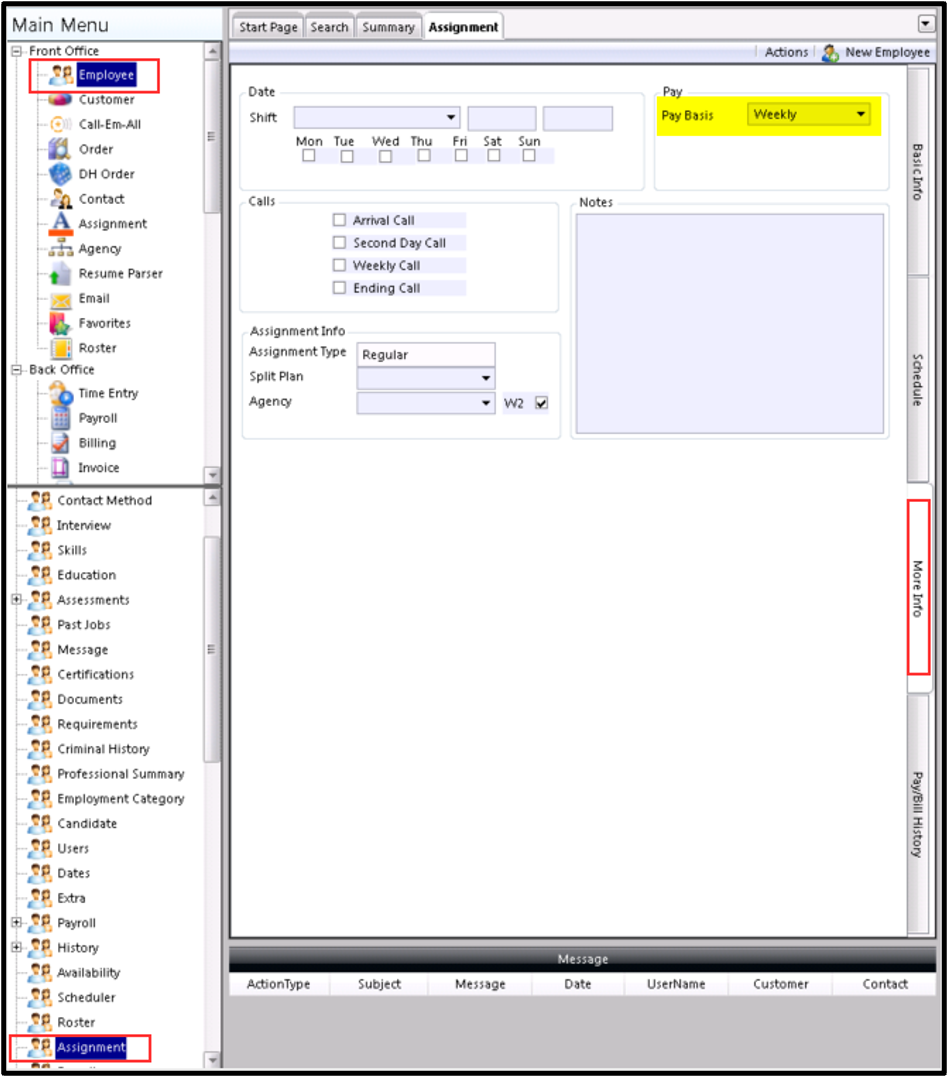Expand the Assessments tree node
Screen dimensions: 948x1076
point(17,599)
